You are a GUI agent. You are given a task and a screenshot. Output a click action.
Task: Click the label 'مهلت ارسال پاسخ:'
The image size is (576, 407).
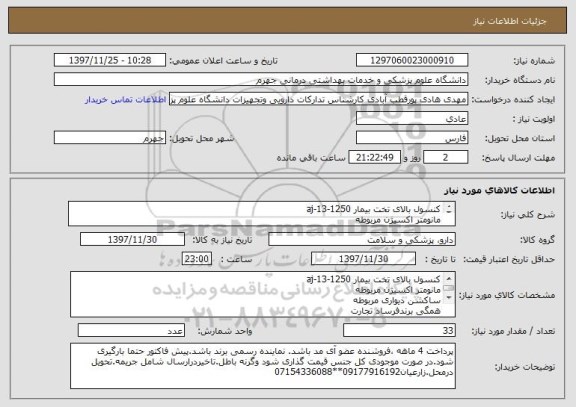click(518, 158)
